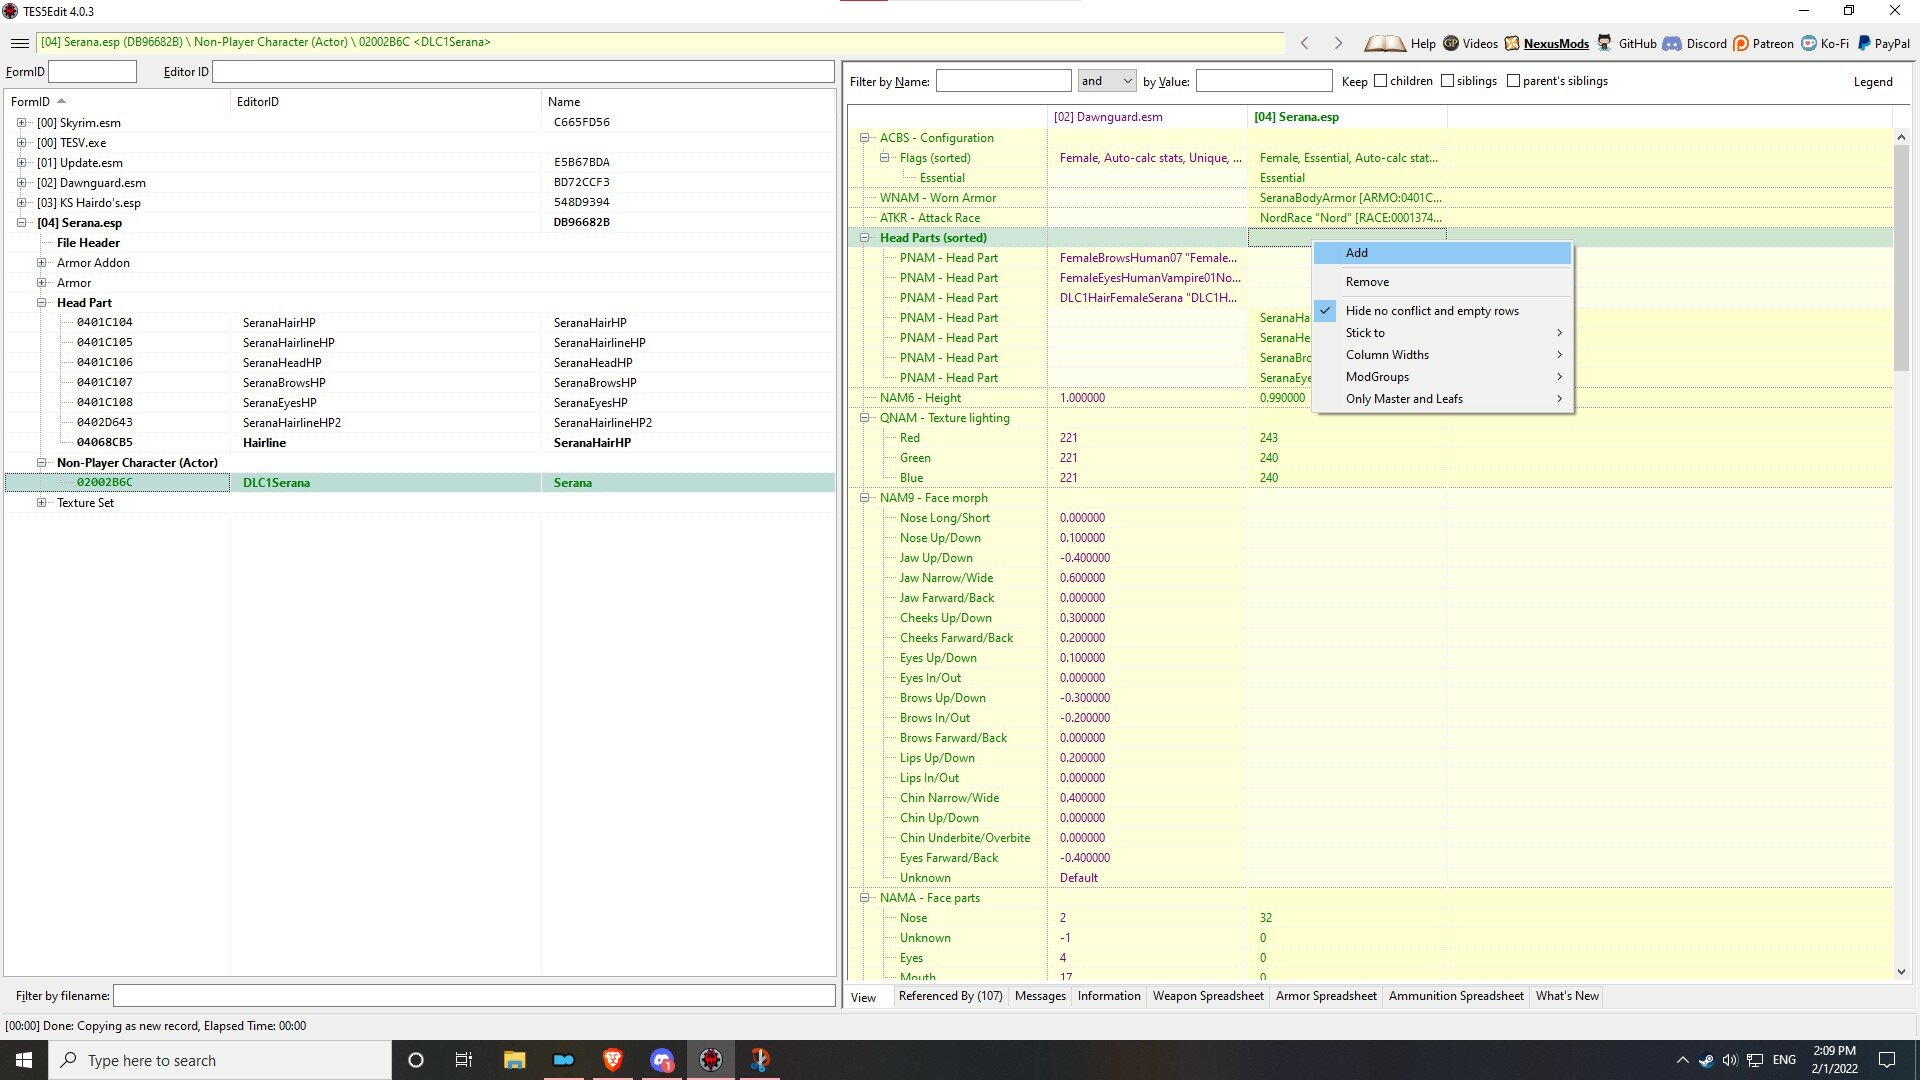Open the Discord icon link
Image resolution: width=1920 pixels, height=1080 pixels.
pos(1672,43)
